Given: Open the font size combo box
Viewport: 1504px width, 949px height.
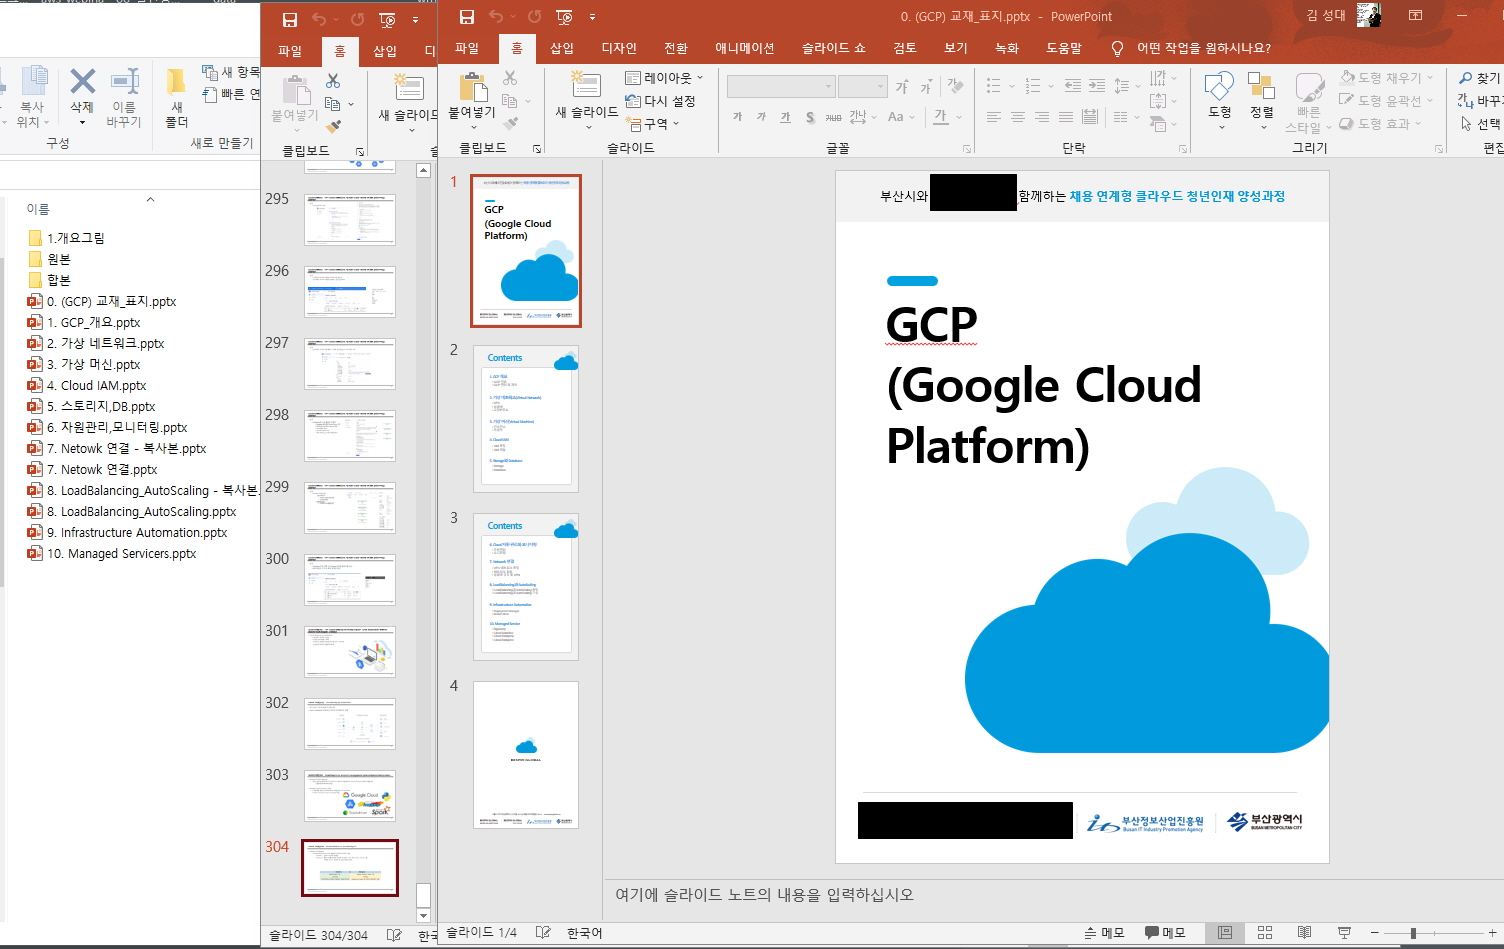Looking at the screenshot, I should pos(863,86).
